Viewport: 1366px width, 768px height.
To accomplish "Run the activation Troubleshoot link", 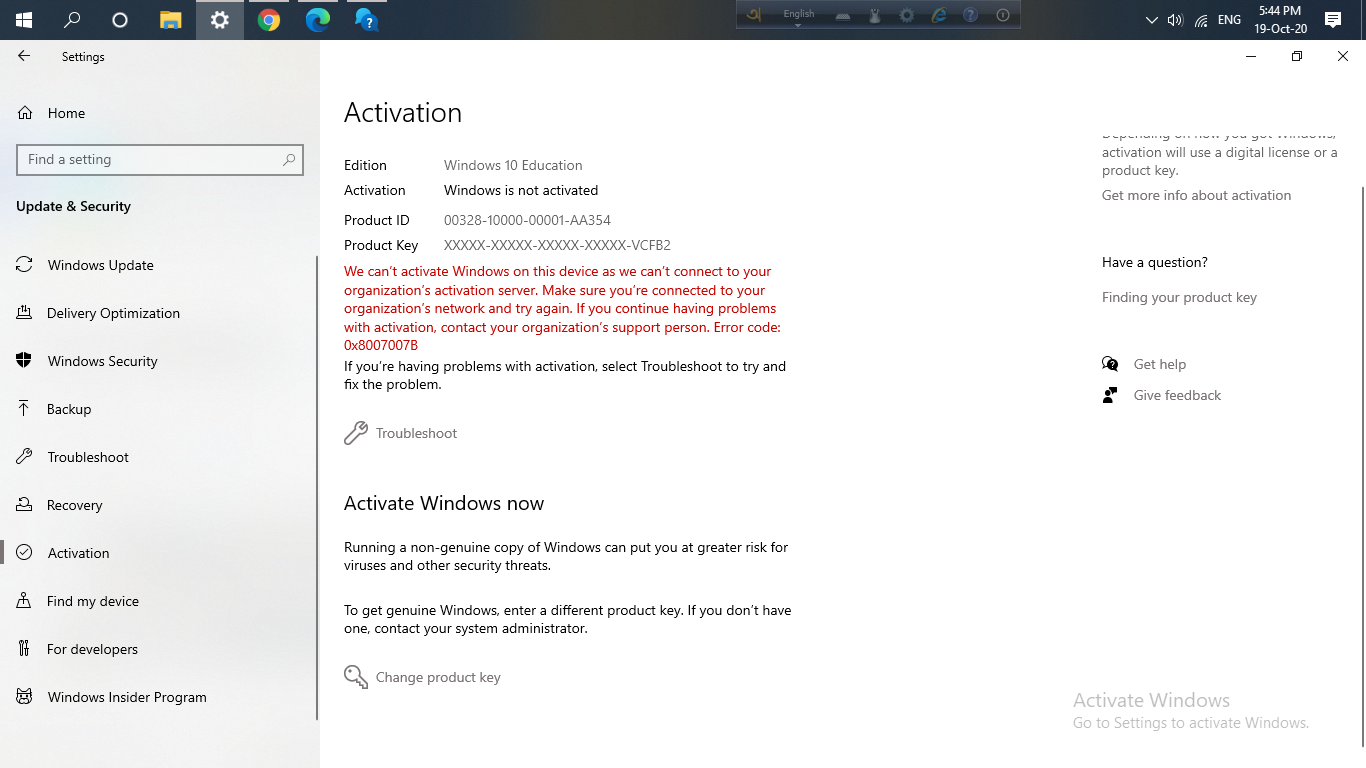I will pos(416,433).
